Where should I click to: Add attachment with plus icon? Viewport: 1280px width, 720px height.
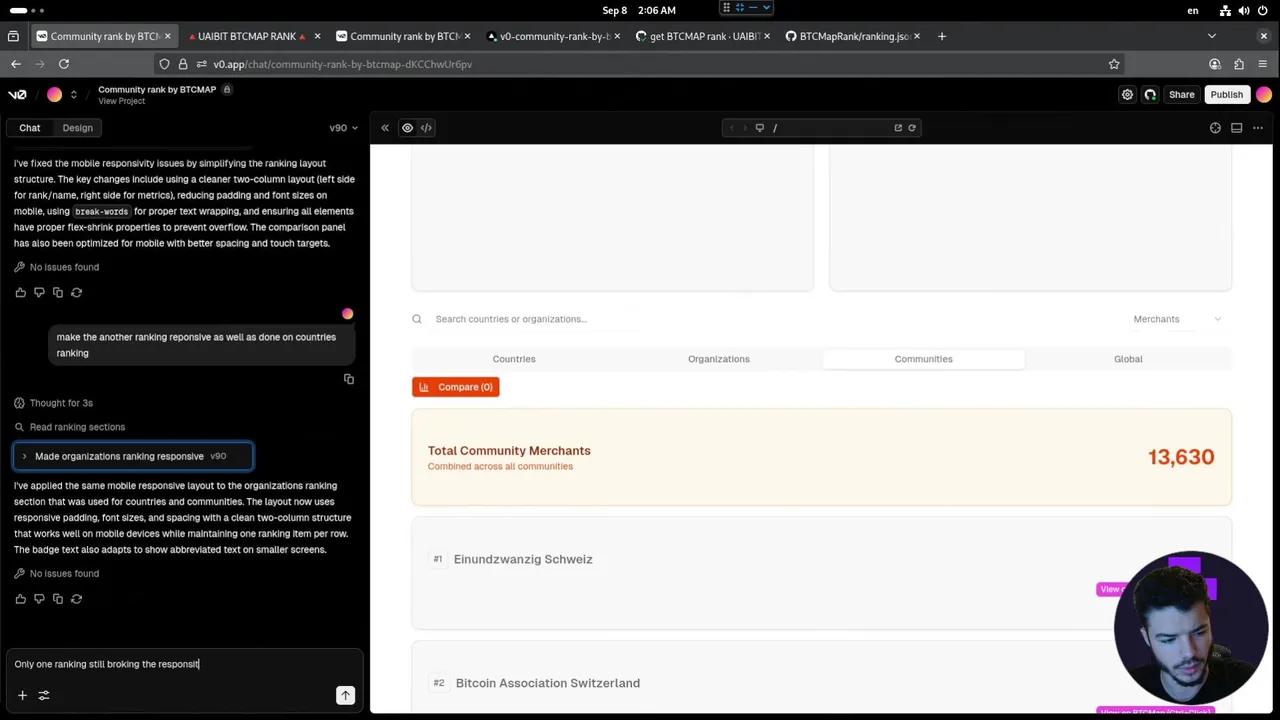point(22,695)
